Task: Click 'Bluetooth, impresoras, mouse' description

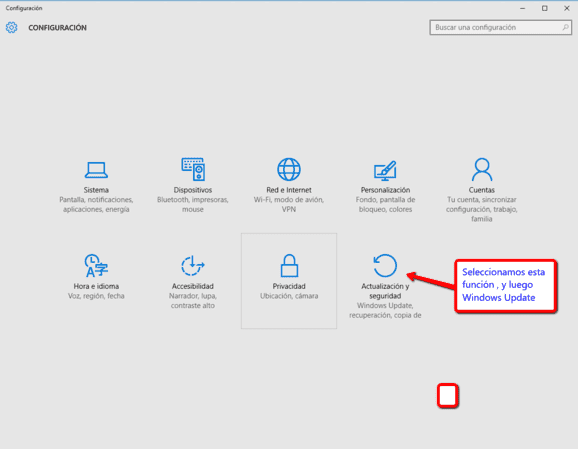Action: (x=193, y=204)
